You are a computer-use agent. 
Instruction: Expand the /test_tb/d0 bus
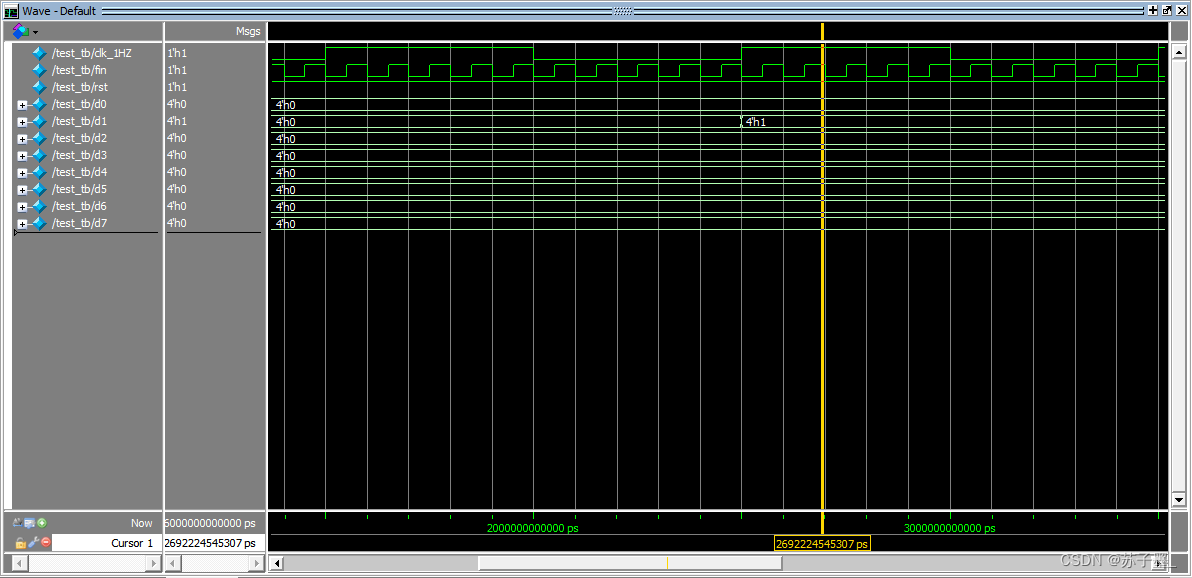(x=22, y=105)
